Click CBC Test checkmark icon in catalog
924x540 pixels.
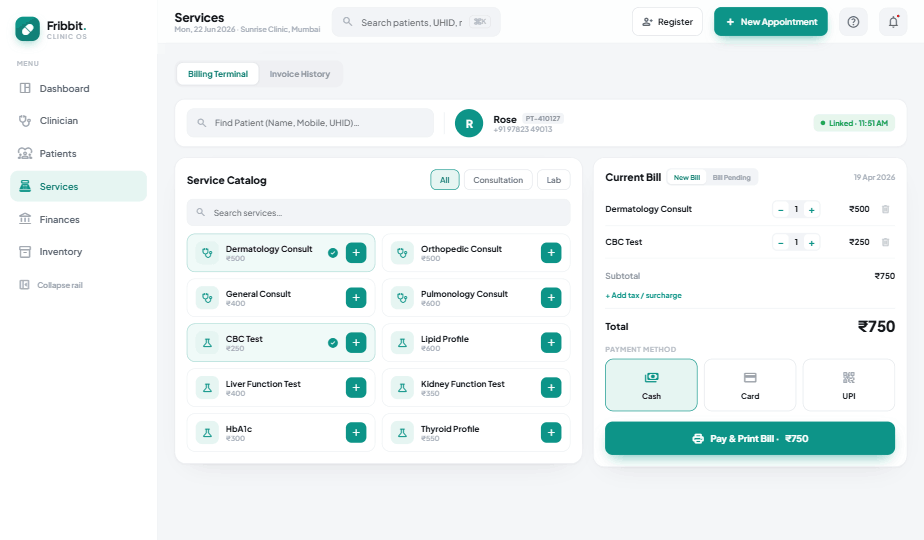(333, 343)
